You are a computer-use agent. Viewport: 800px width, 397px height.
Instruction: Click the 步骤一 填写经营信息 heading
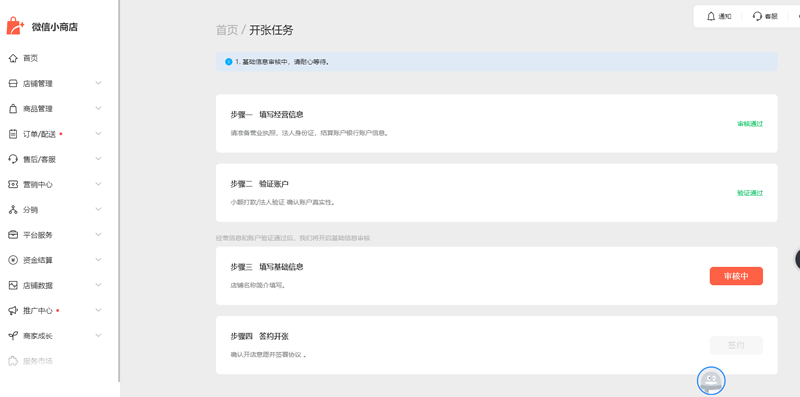coord(267,114)
